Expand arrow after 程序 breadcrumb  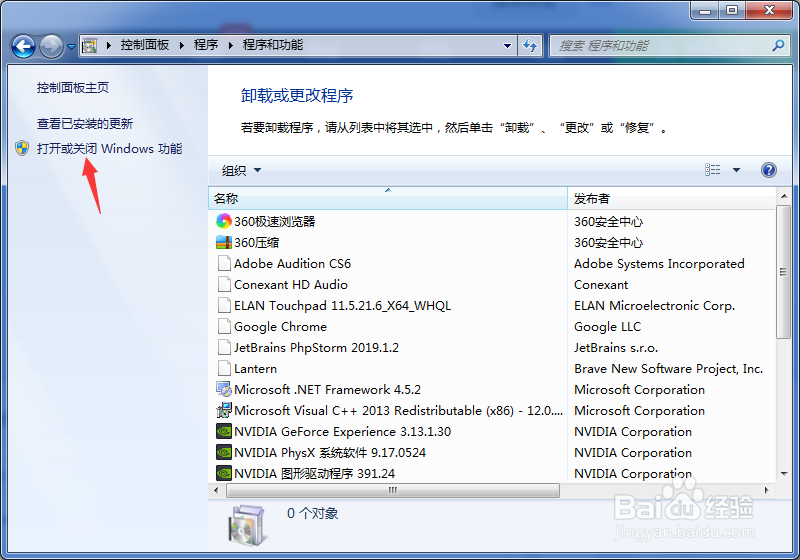coord(231,45)
